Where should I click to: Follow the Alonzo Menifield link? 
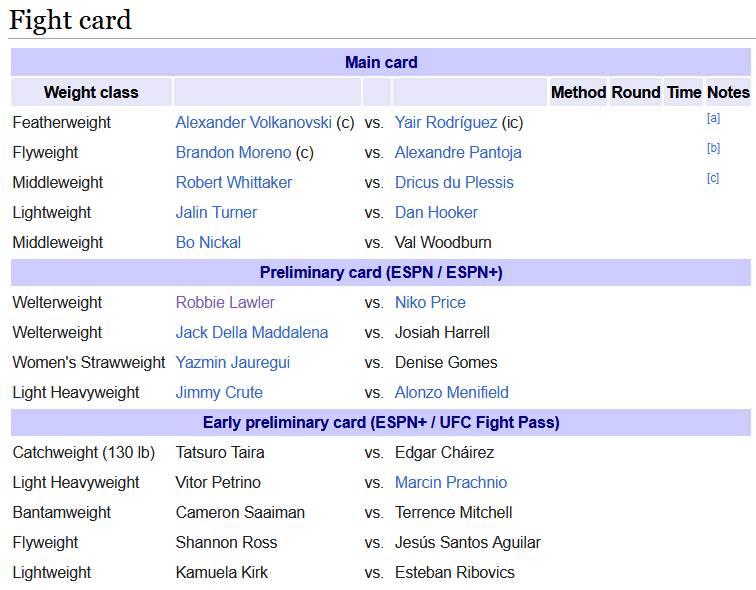[451, 392]
